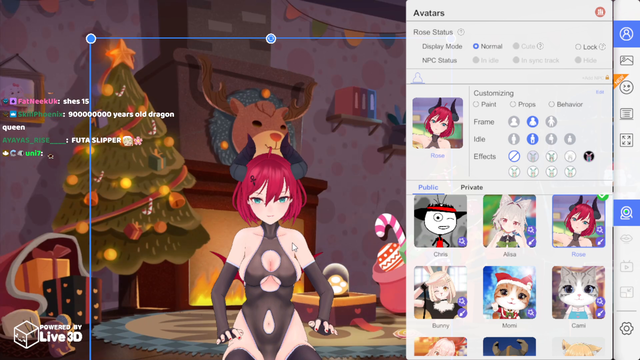Click the paint brush badge on Alisa avatar
The image size is (640, 360).
(531, 242)
